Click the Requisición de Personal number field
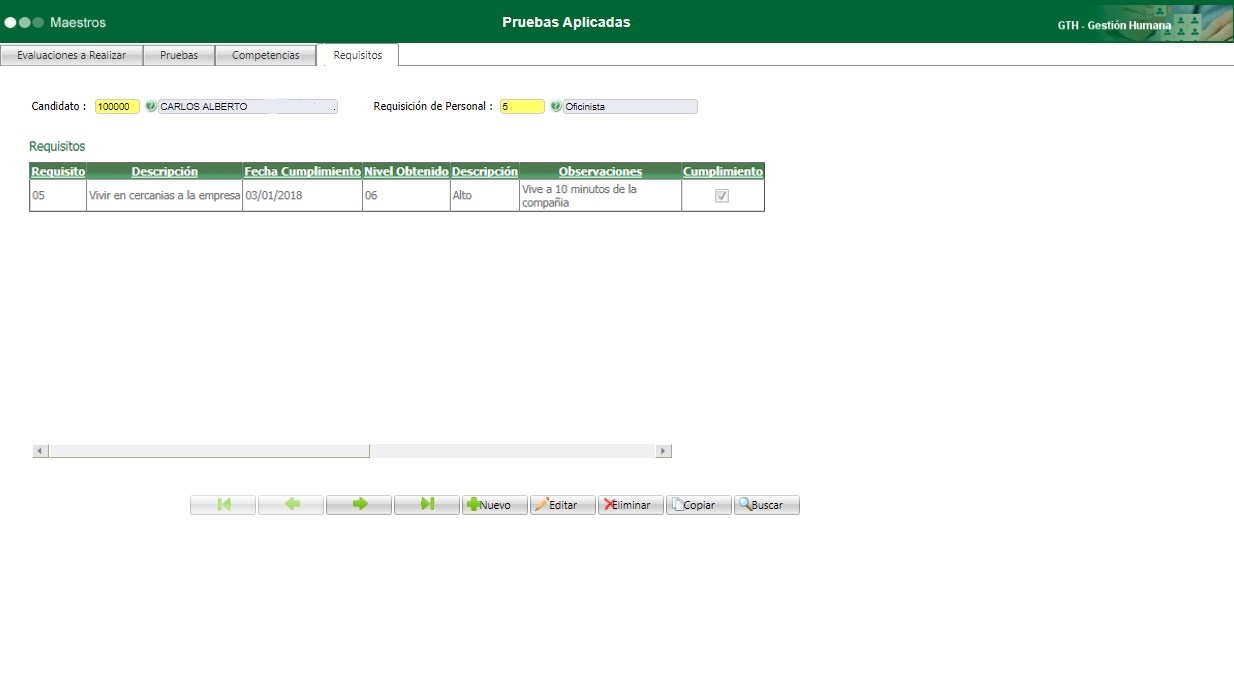The width and height of the screenshot is (1234, 698). [x=522, y=107]
